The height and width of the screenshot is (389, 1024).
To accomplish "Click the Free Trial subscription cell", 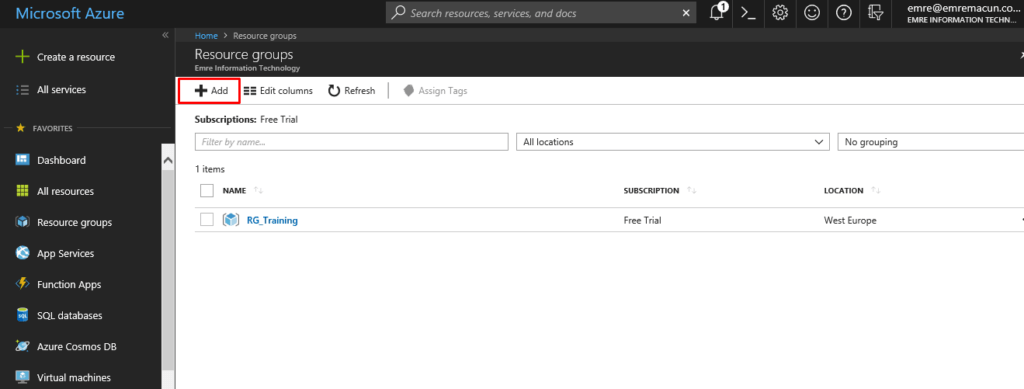I will click(x=643, y=221).
